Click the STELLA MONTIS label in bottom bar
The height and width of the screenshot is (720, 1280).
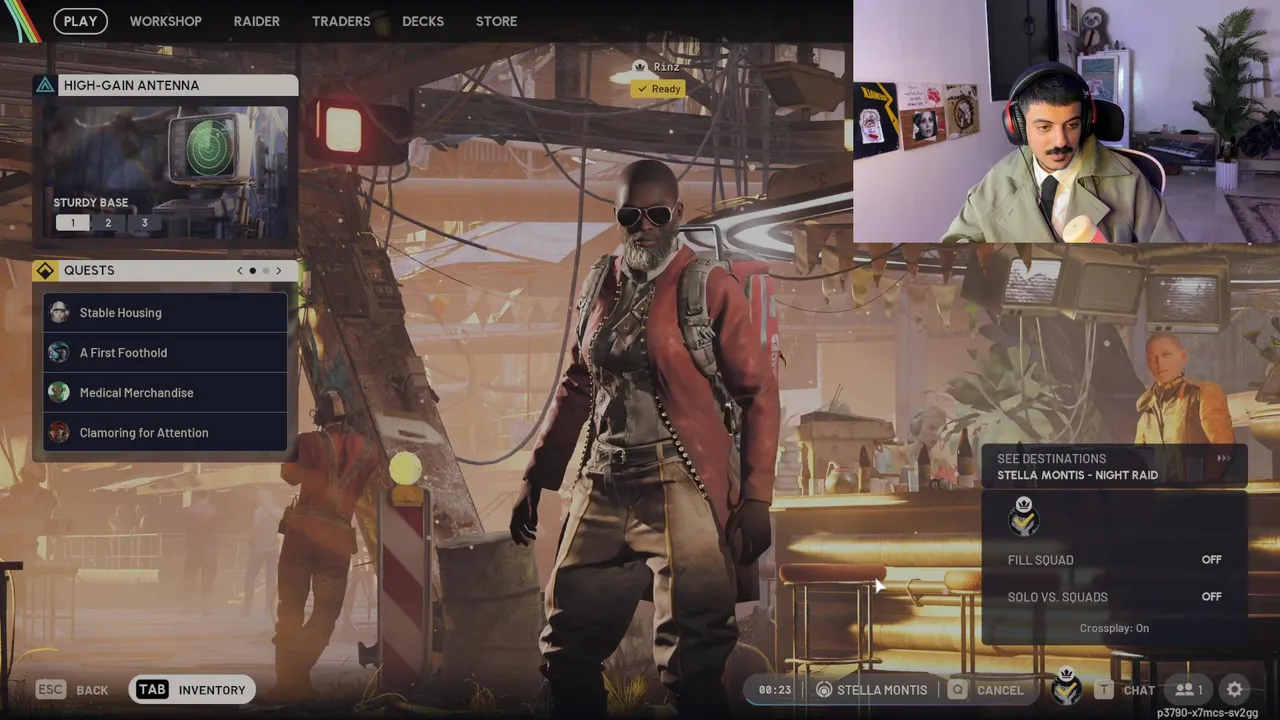click(x=882, y=690)
